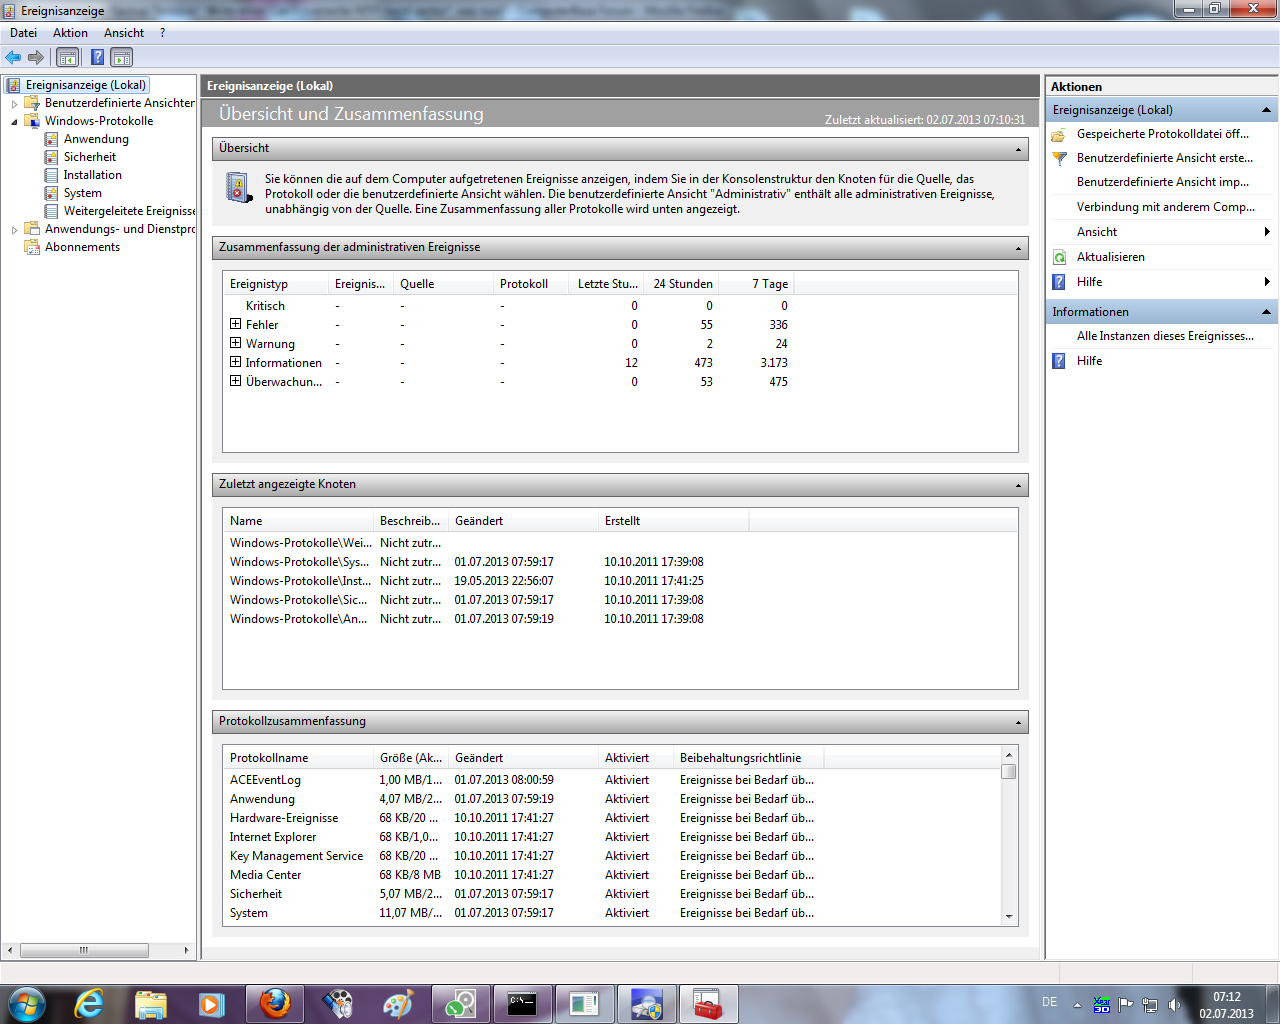The image size is (1280, 1024).
Task: Expand the Fehler row in event summary
Action: [x=235, y=324]
